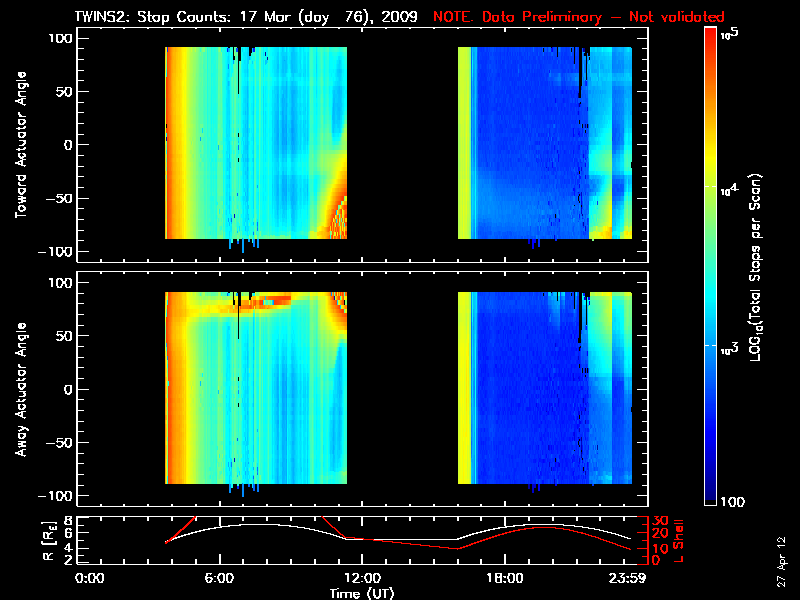Click the '-100' tick on Toward Actuator axis
The width and height of the screenshot is (800, 600).
pyautogui.click(x=56, y=252)
